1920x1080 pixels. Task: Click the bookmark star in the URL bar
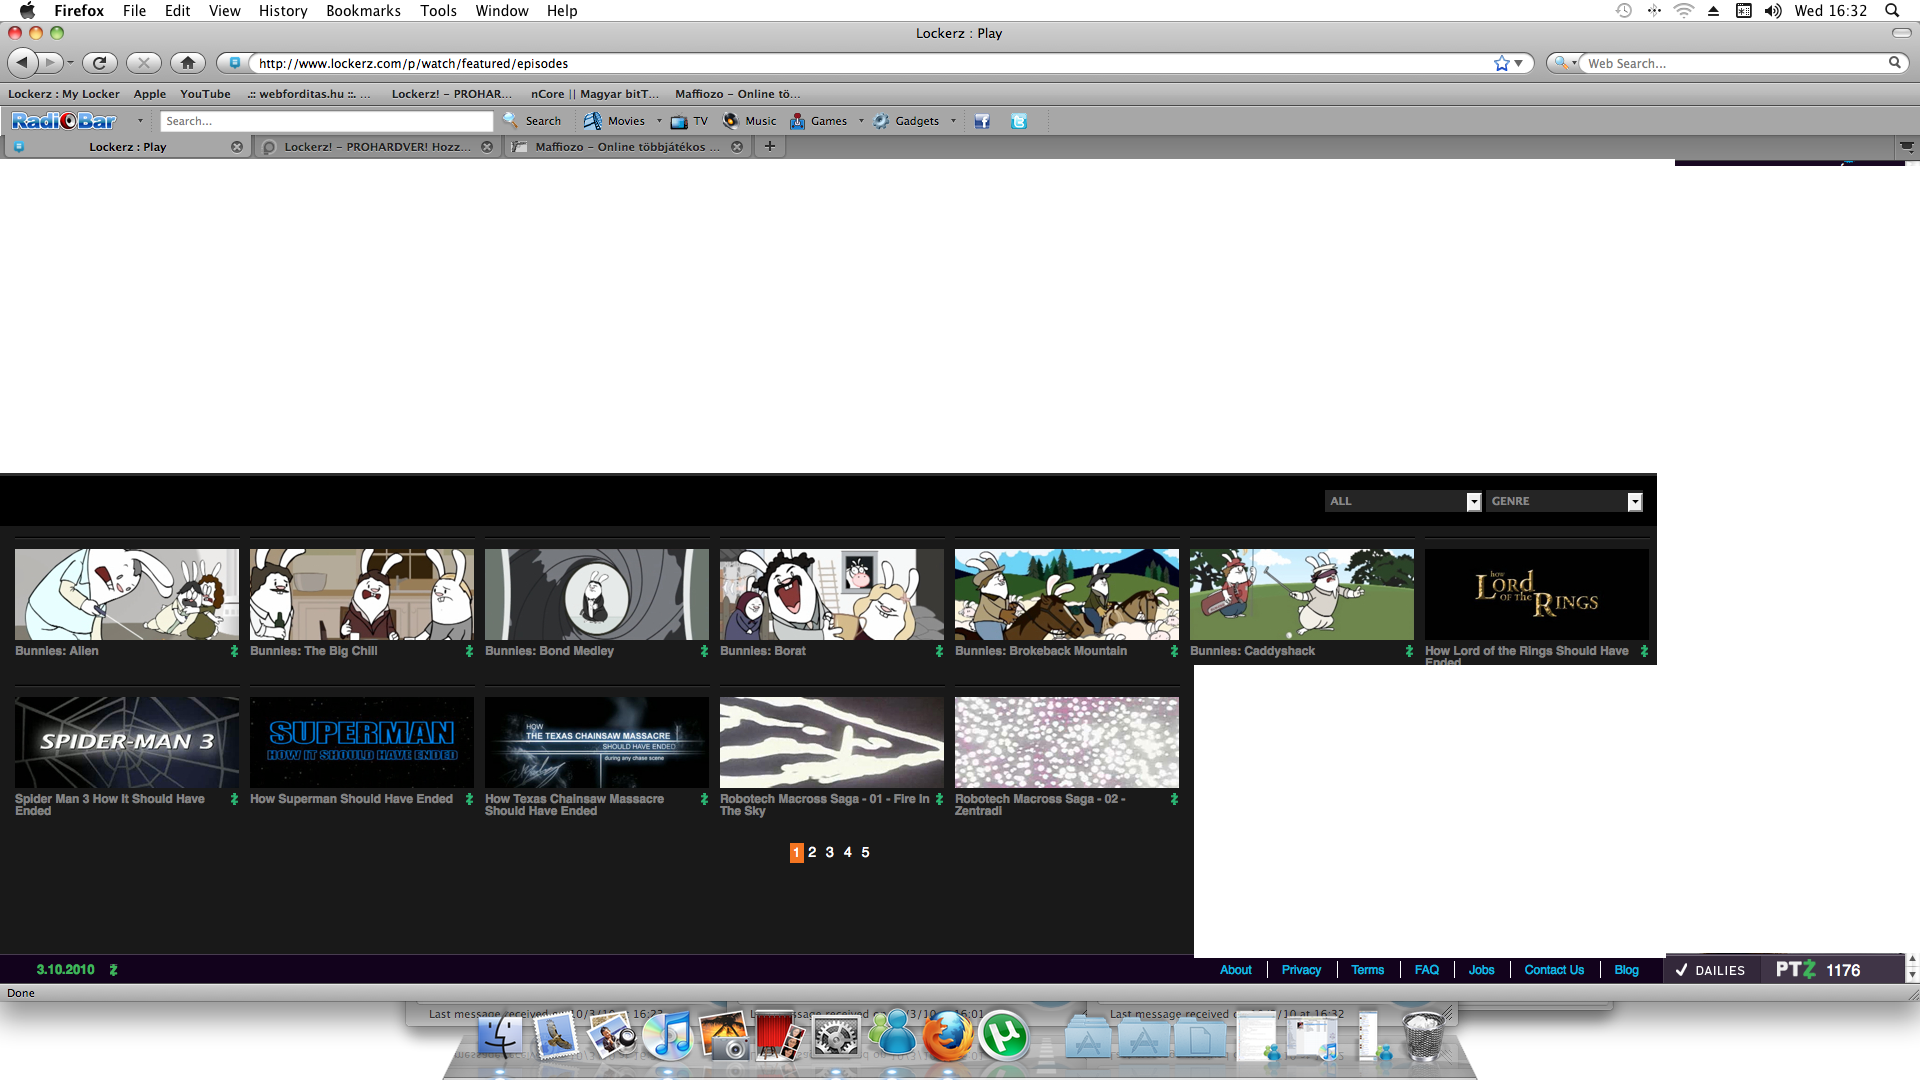tap(1501, 63)
